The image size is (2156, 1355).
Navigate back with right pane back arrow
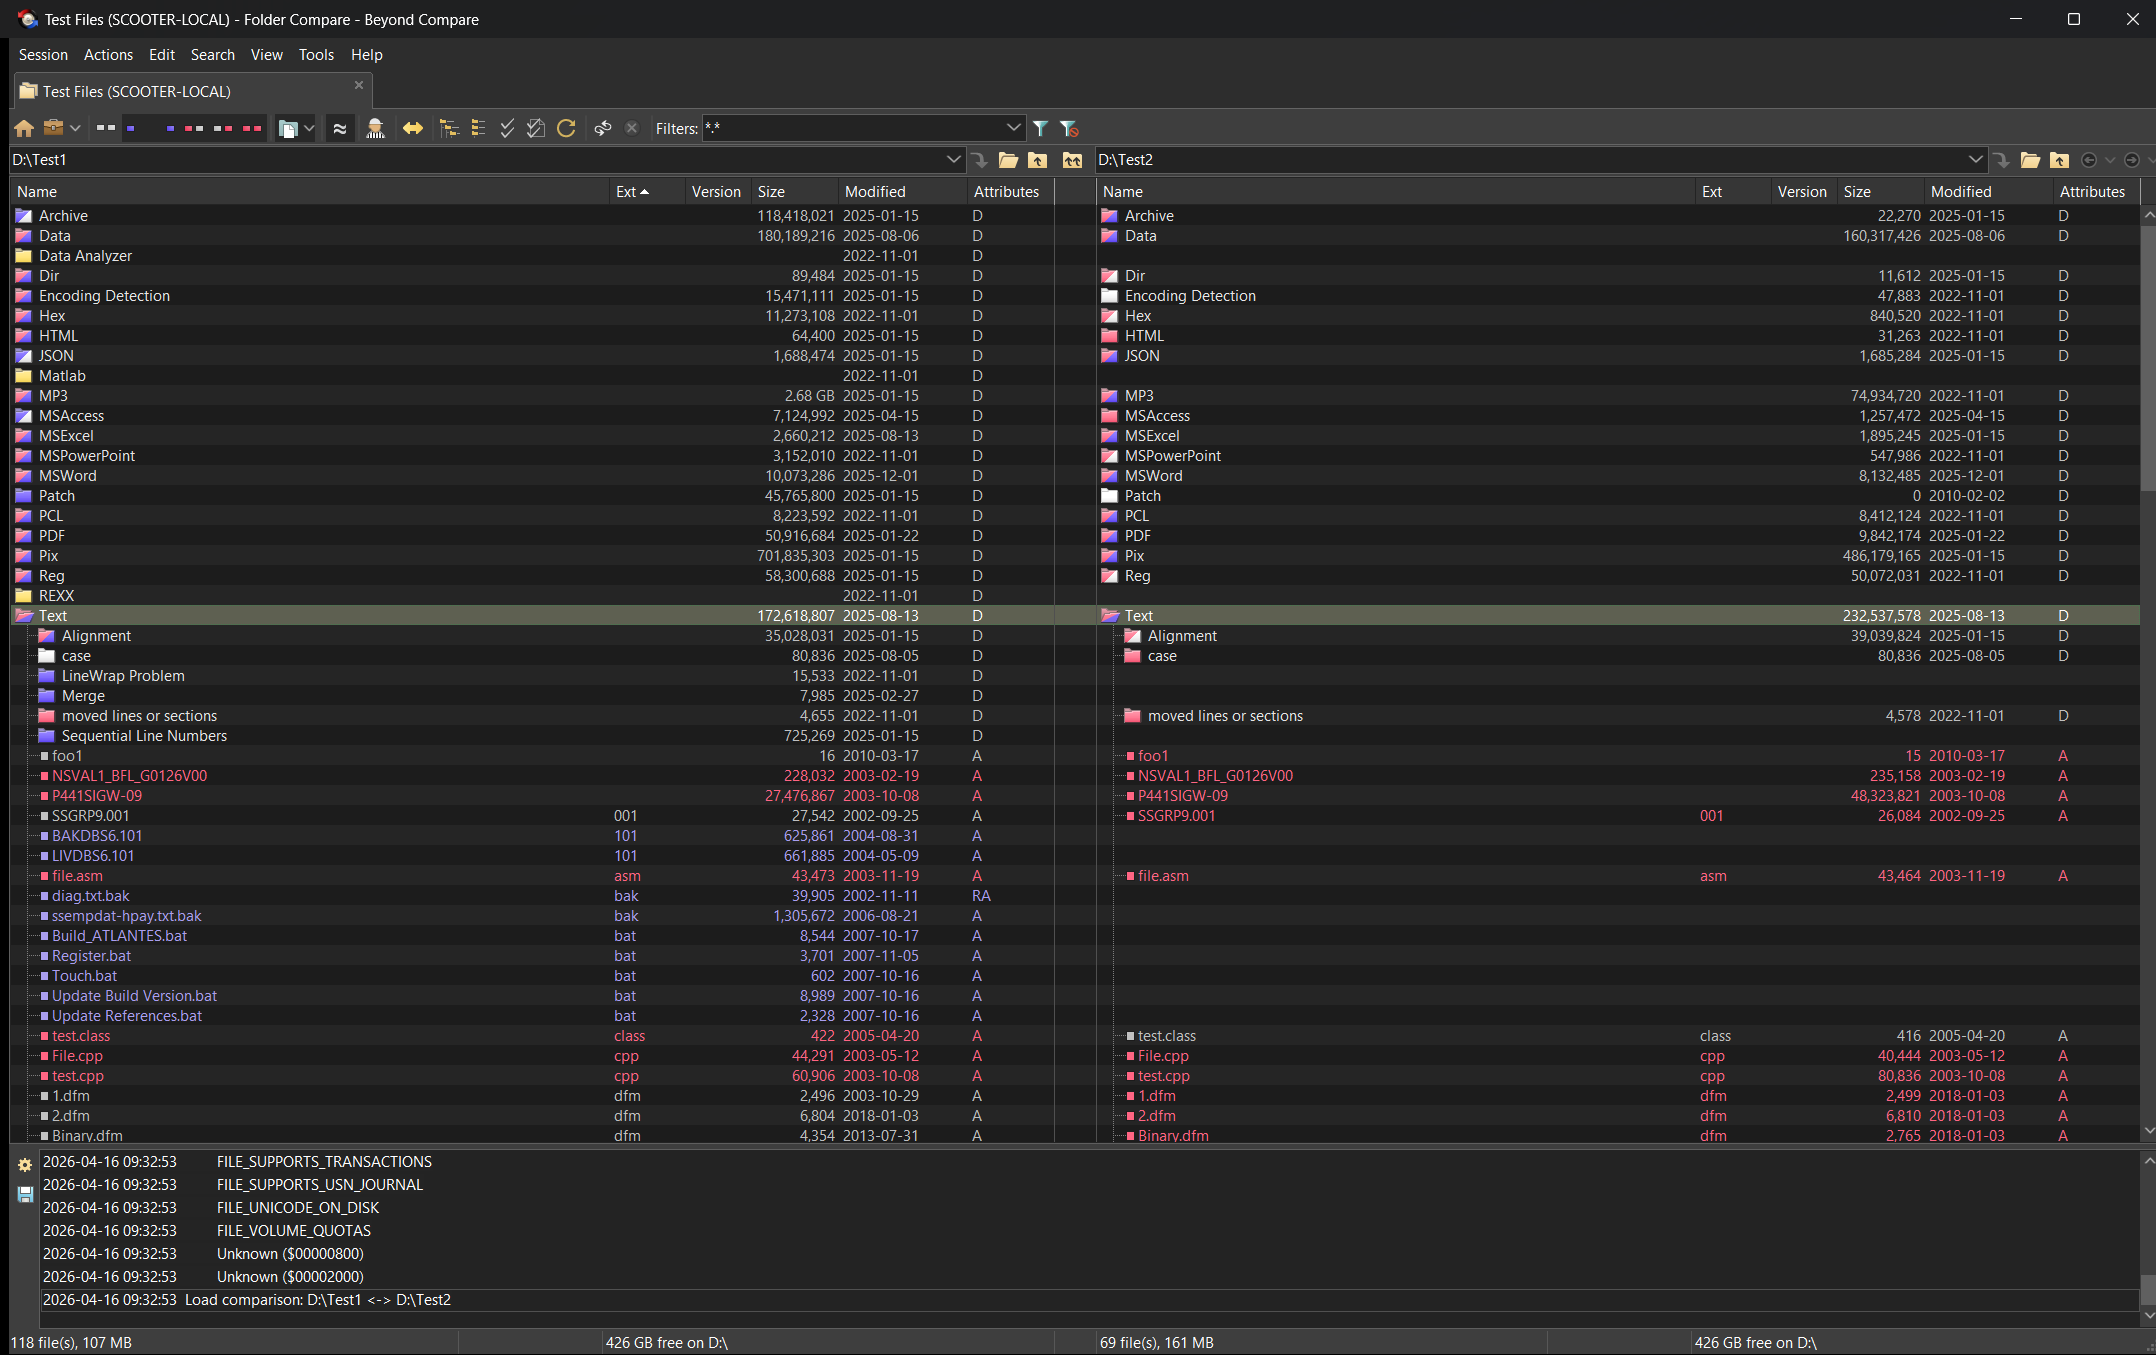(x=2089, y=160)
